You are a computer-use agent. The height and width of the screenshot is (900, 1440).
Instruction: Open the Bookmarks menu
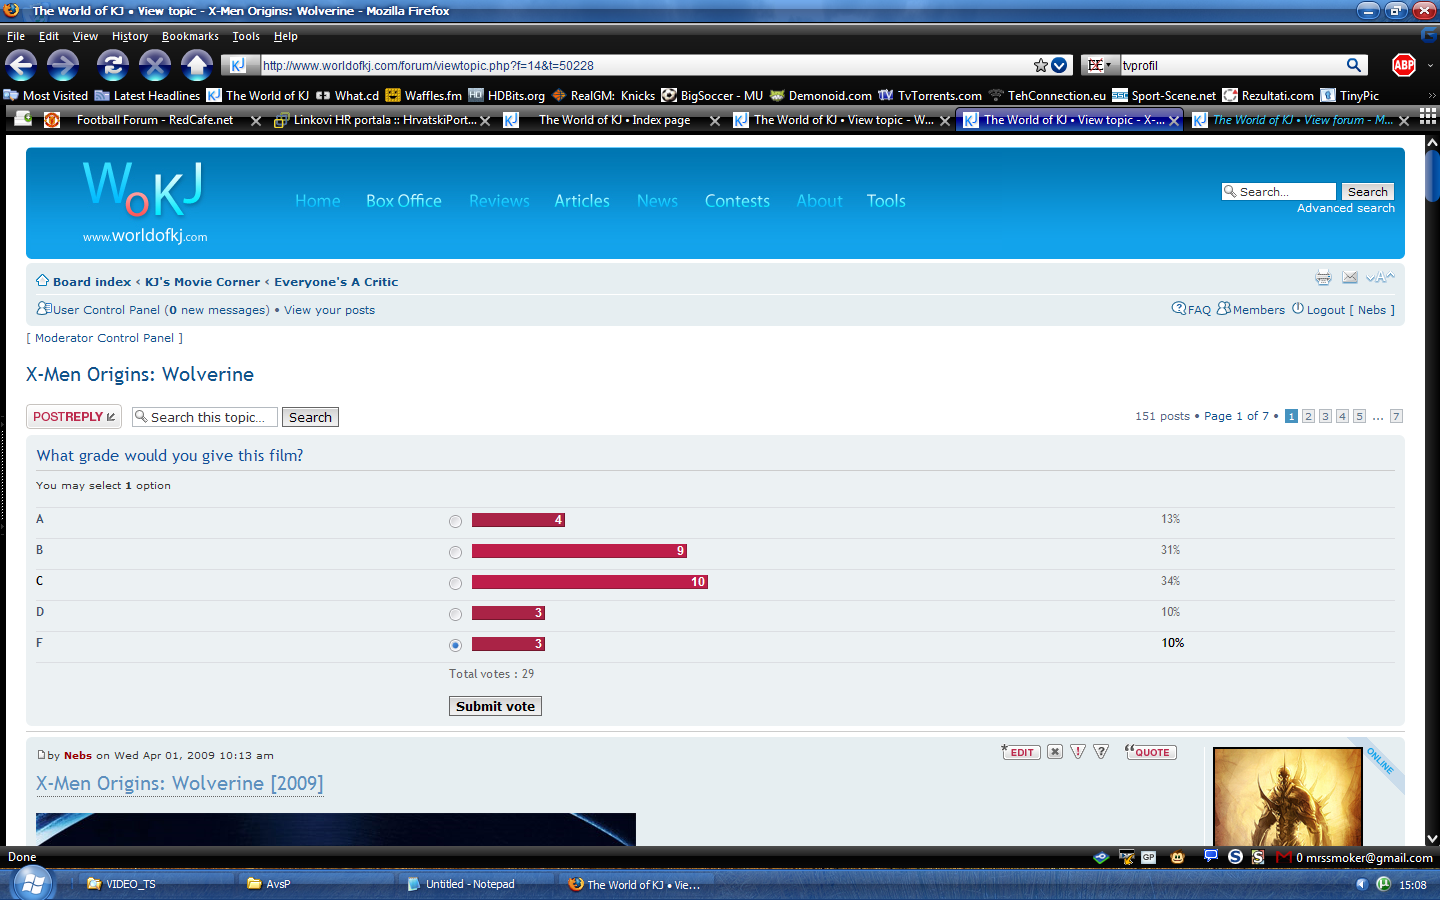click(x=190, y=36)
